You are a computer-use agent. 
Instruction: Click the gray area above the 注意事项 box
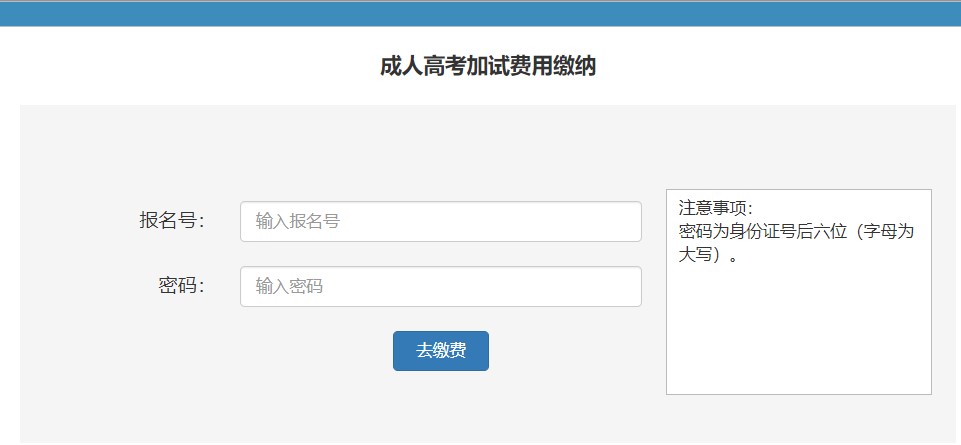click(798, 150)
